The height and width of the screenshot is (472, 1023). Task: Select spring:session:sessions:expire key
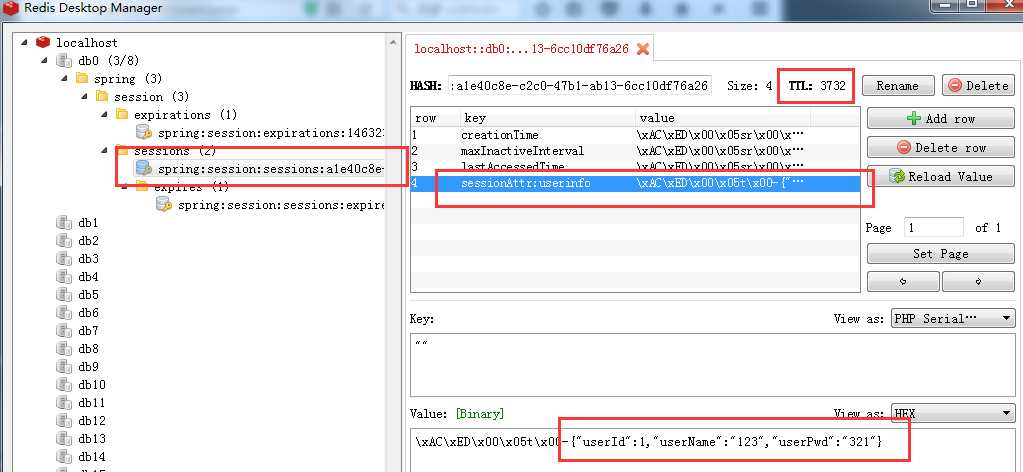pyautogui.click(x=281, y=205)
